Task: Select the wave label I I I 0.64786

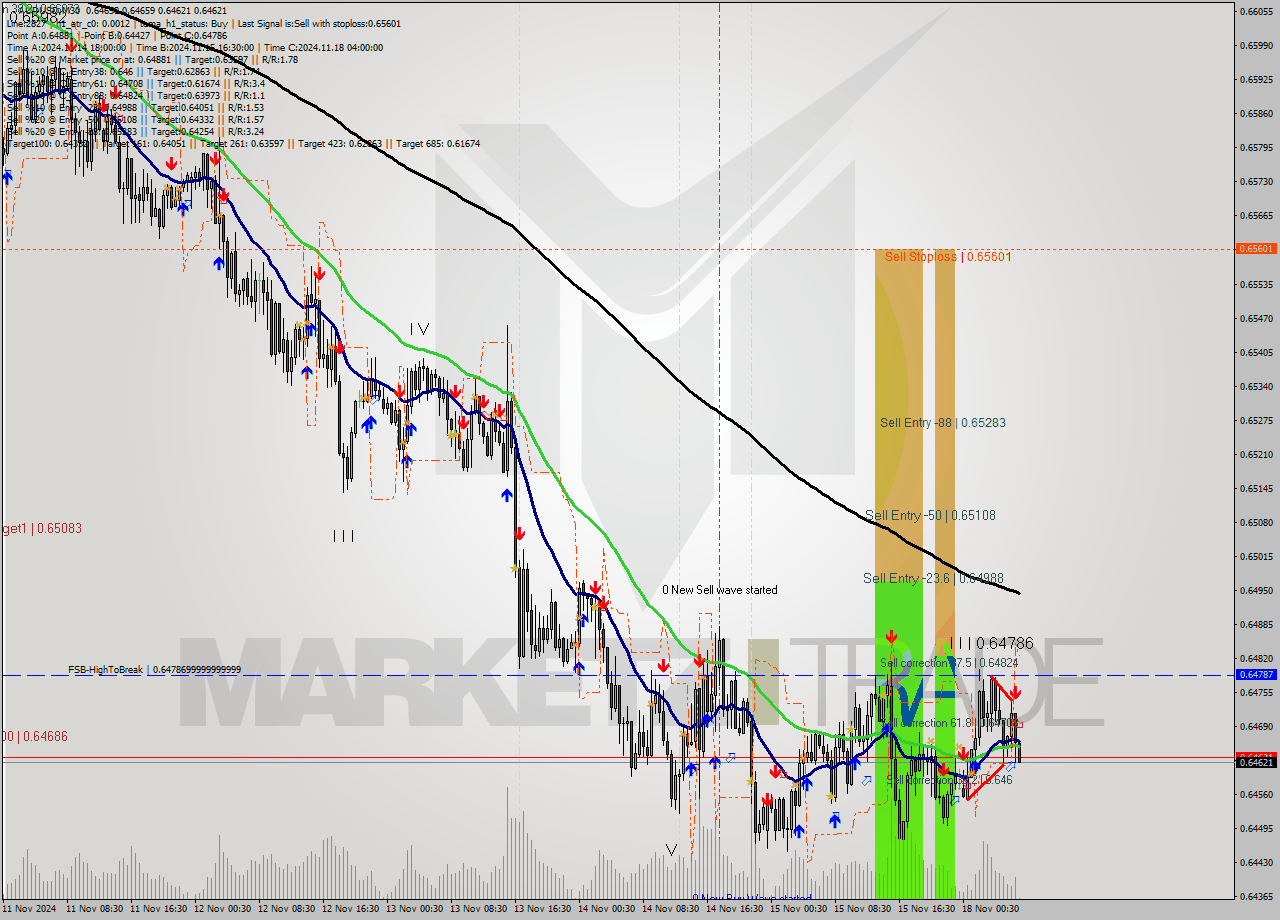Action: [x=991, y=643]
